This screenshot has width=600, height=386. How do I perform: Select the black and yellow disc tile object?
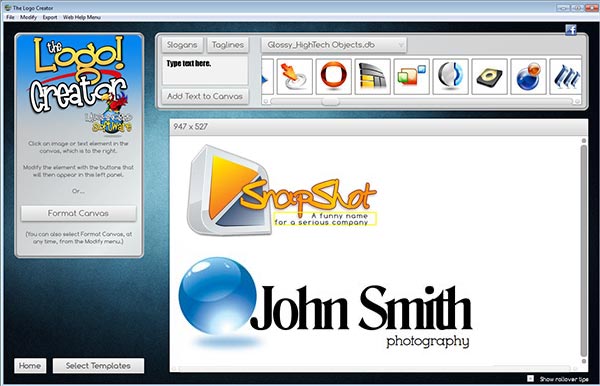point(489,77)
